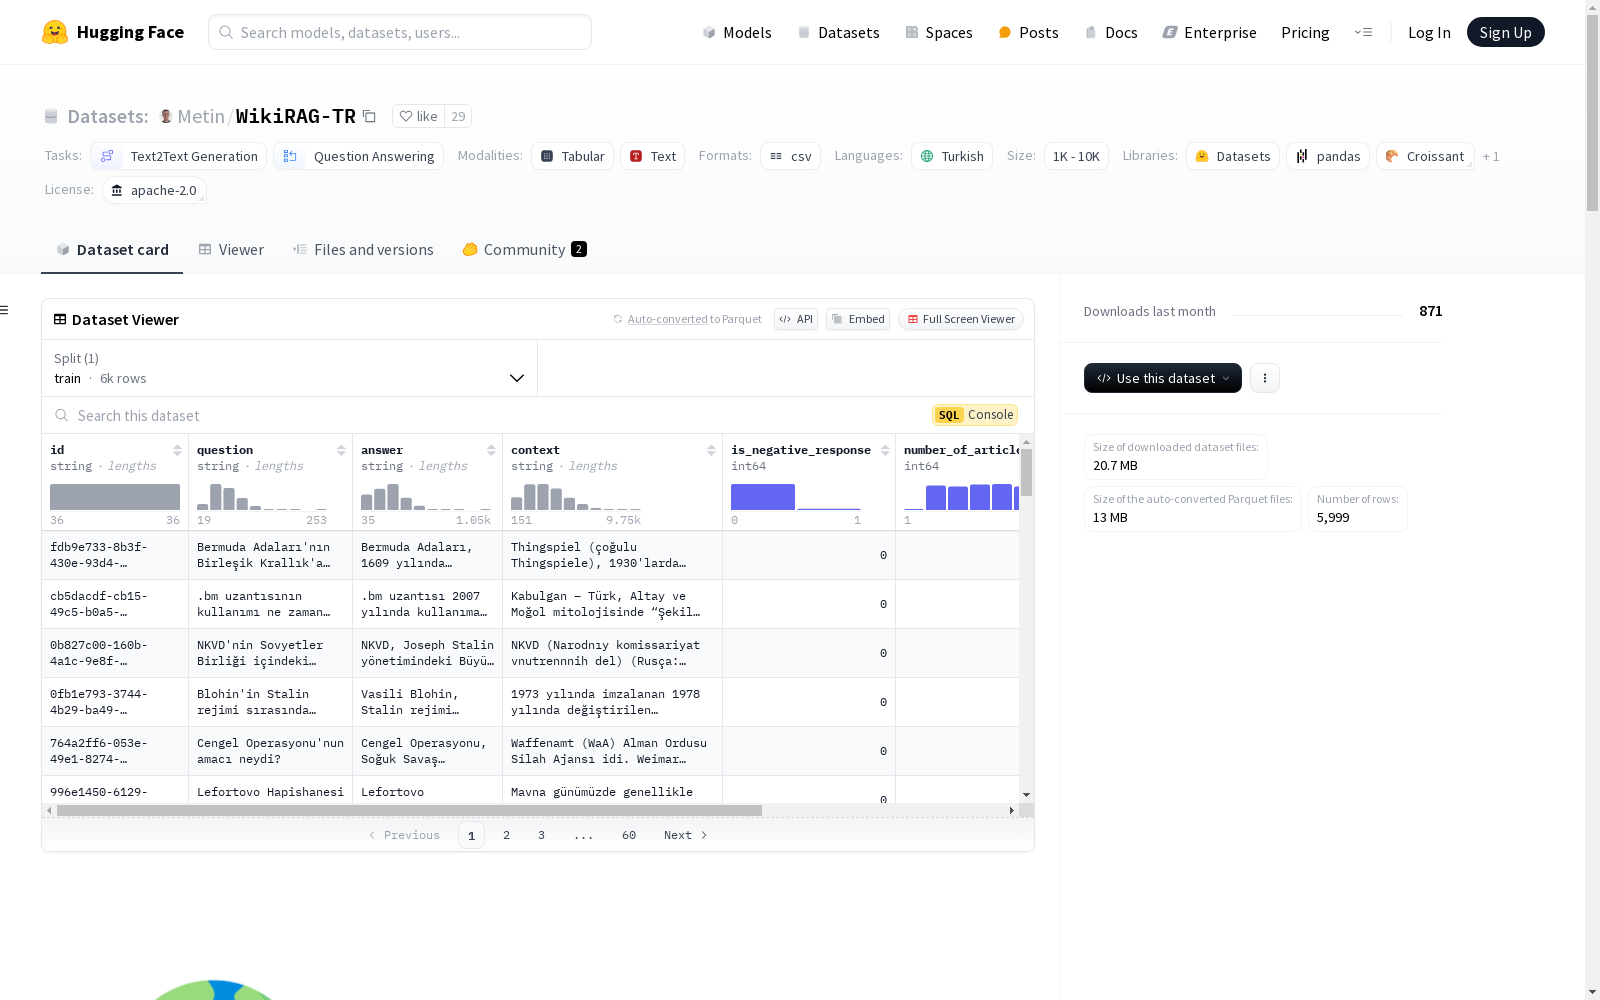Go to pagination page 3
The image size is (1600, 1000).
(542, 835)
